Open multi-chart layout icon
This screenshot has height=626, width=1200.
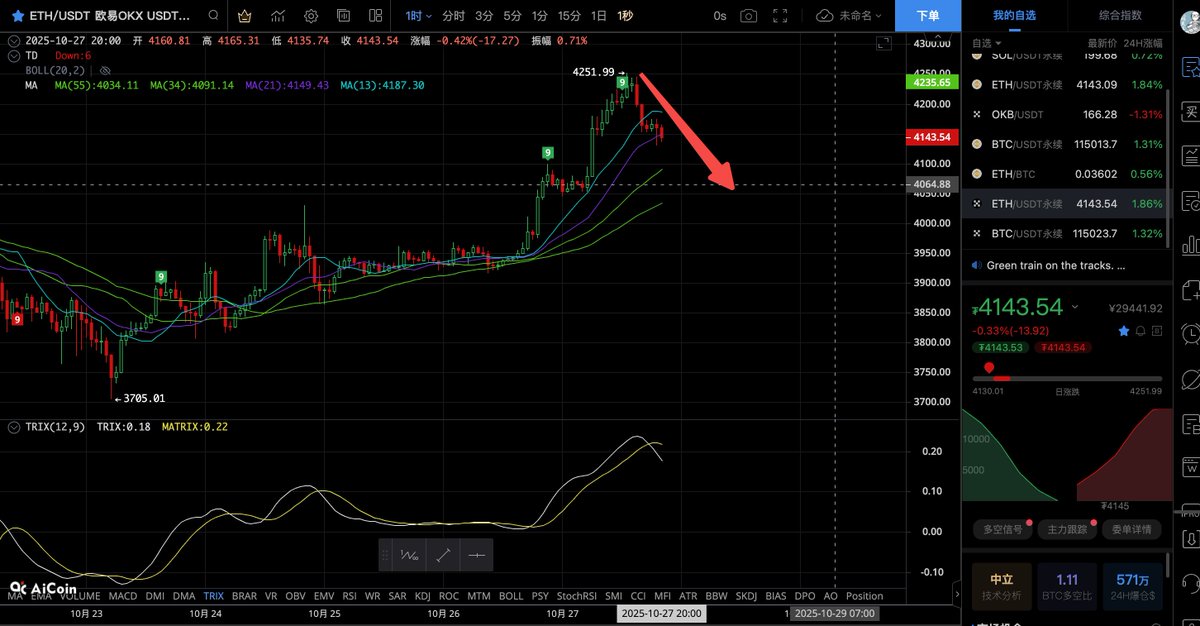pos(376,16)
